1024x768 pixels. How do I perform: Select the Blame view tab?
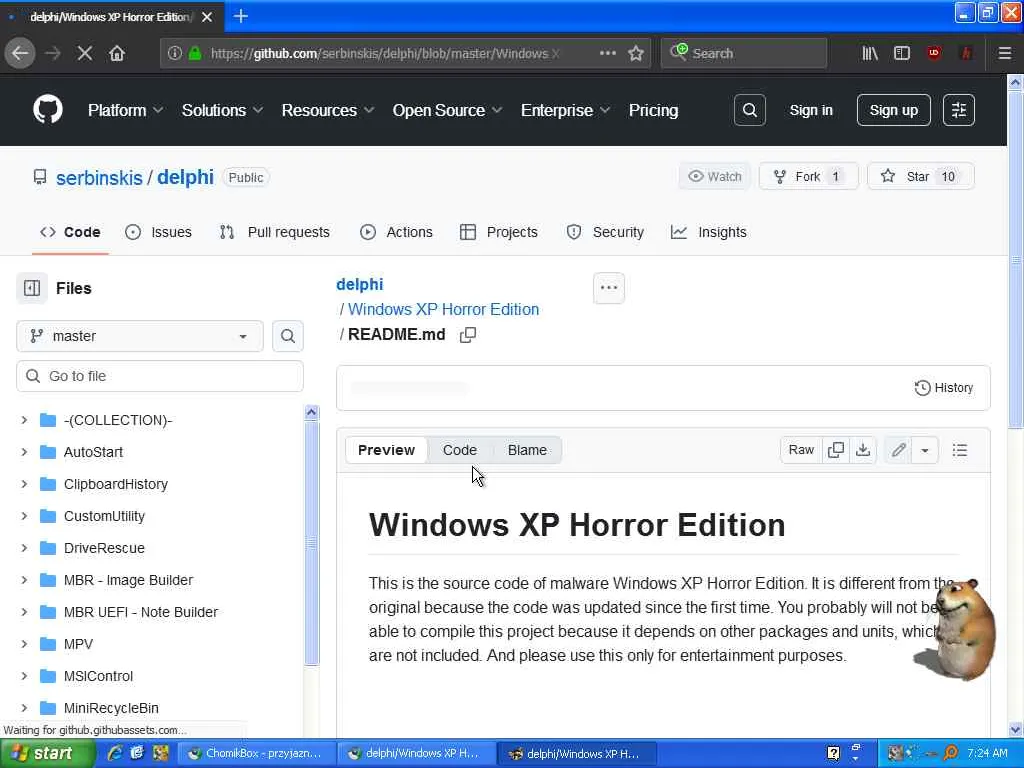pyautogui.click(x=527, y=450)
